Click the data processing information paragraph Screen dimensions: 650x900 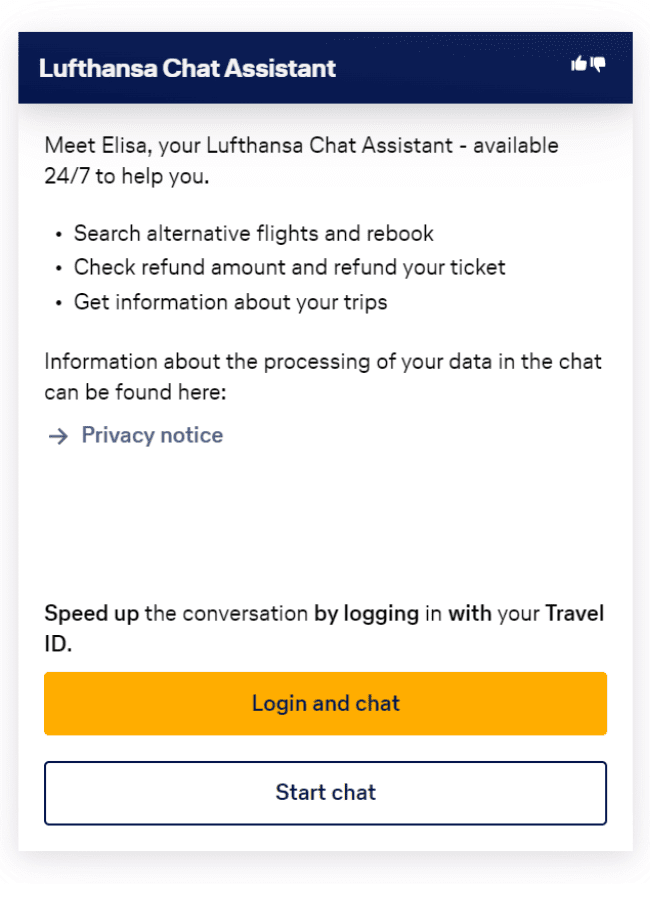click(322, 361)
